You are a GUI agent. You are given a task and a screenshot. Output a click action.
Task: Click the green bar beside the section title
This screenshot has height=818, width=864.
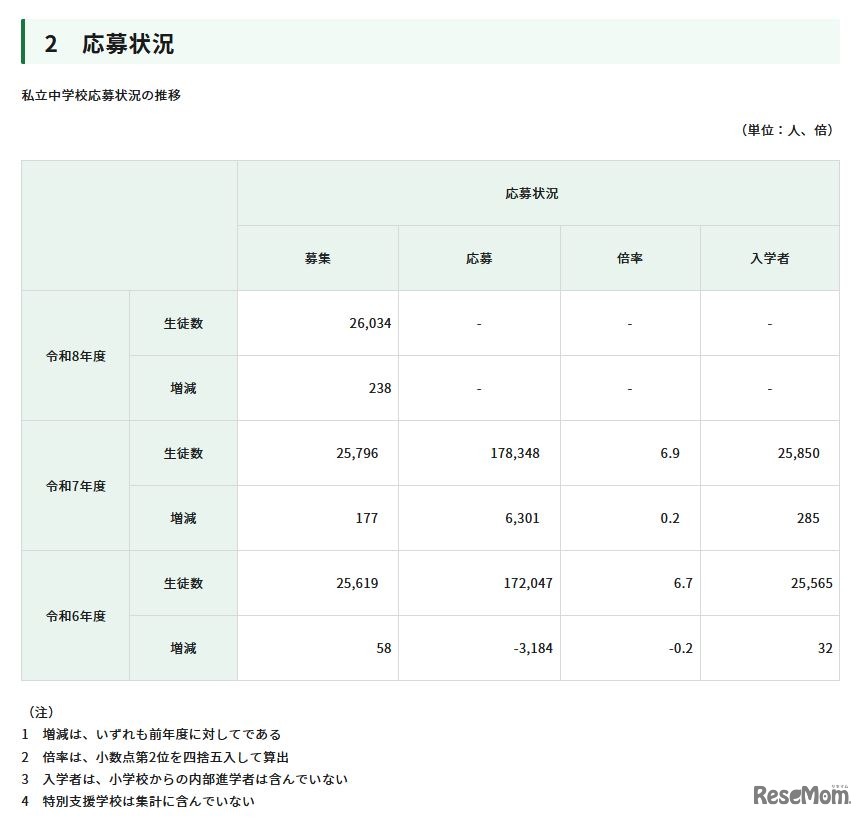click(22, 40)
